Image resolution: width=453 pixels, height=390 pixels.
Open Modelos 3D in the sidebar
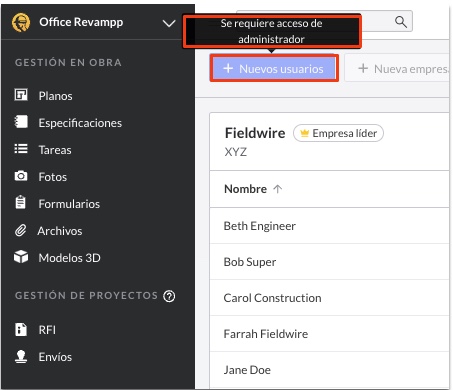click(x=69, y=258)
